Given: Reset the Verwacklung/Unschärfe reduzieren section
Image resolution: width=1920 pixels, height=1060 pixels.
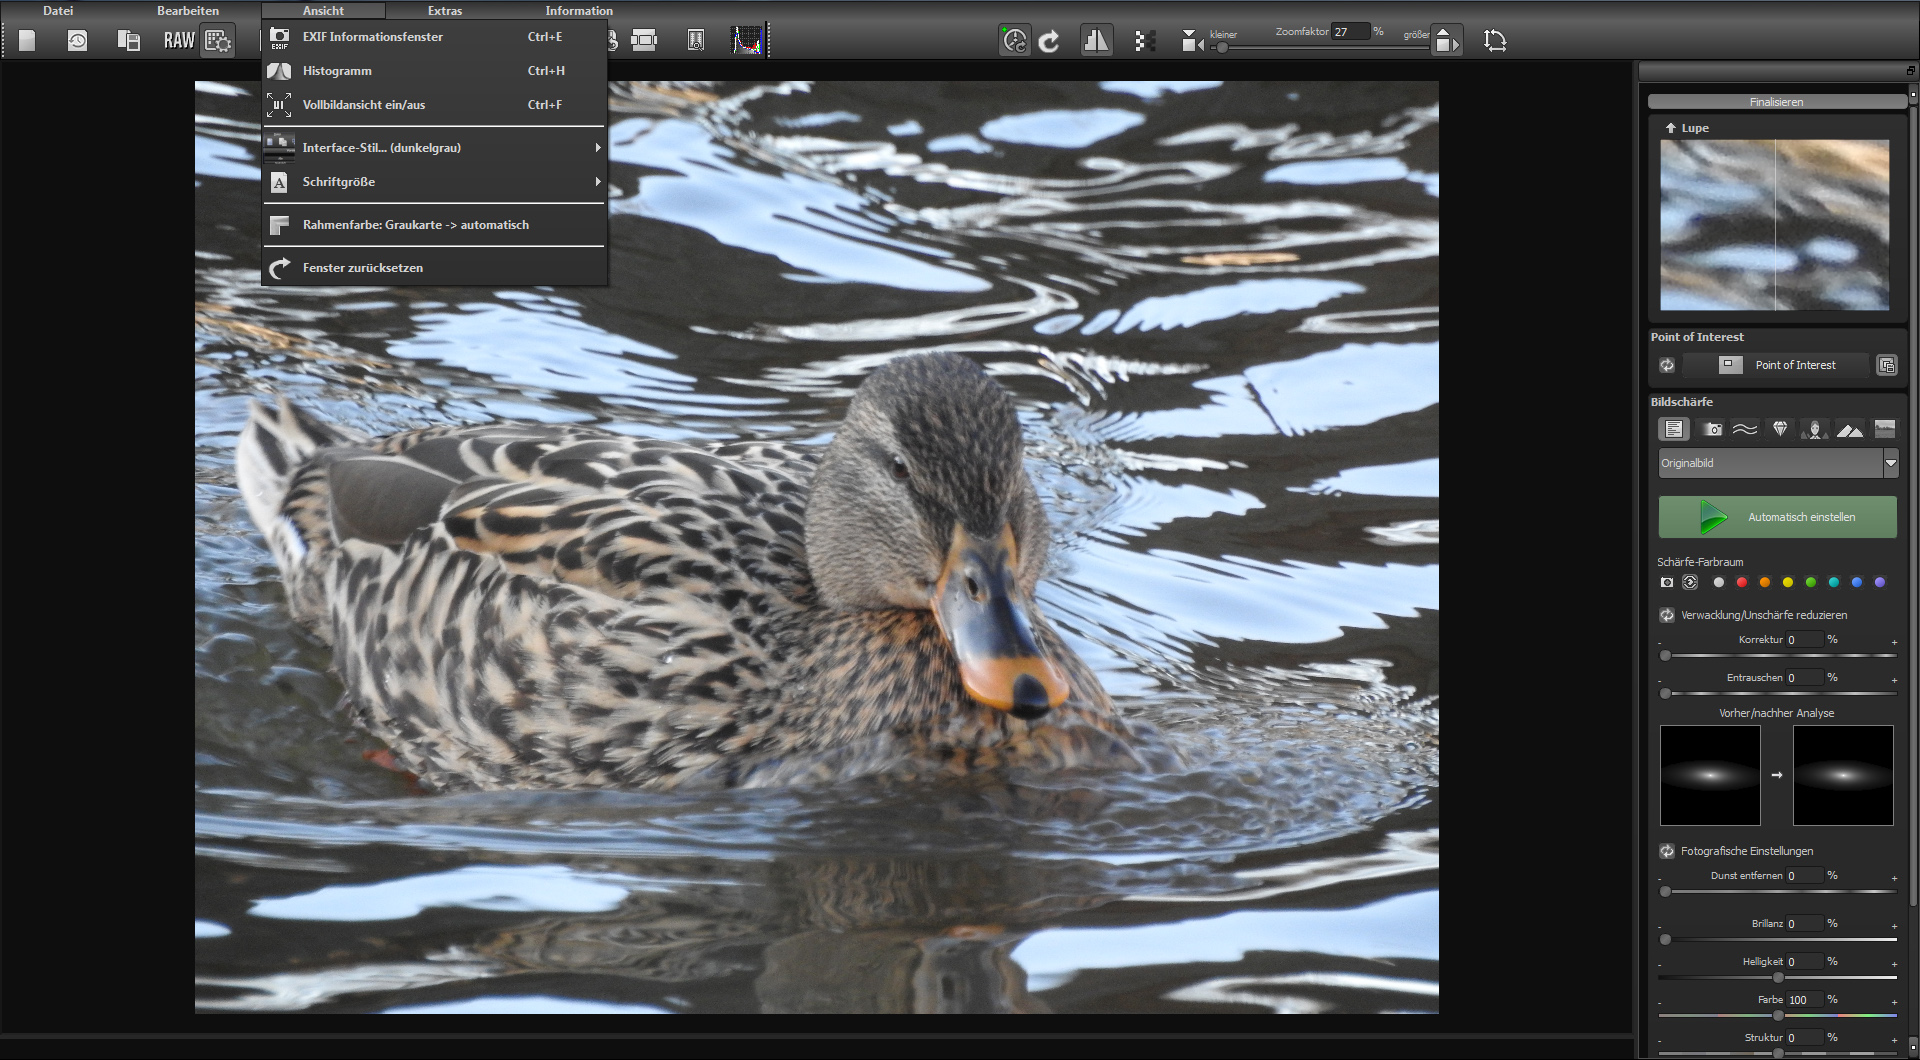Looking at the screenshot, I should click(1667, 615).
